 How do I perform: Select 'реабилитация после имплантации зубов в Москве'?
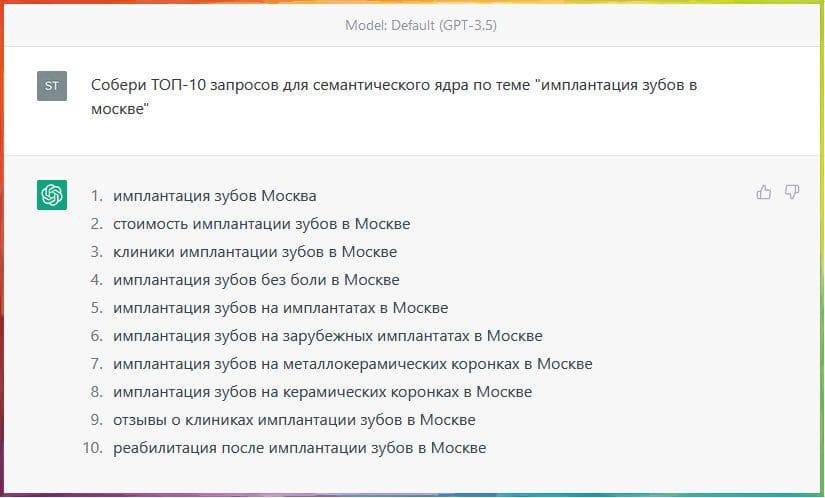[x=299, y=448]
